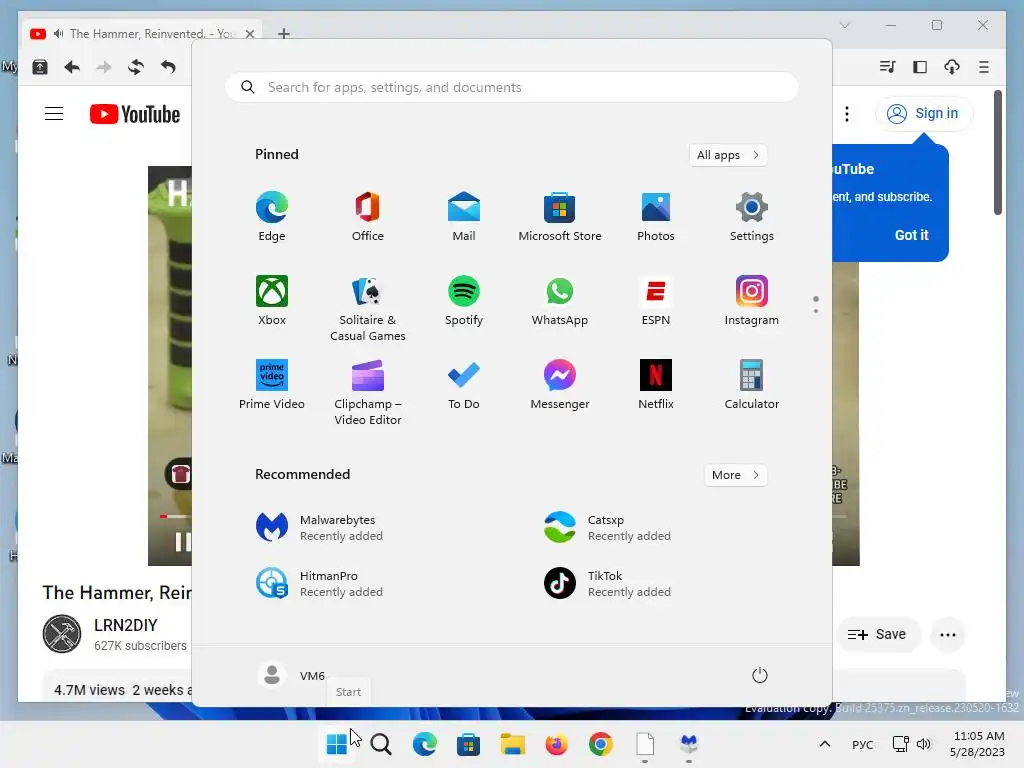Image resolution: width=1024 pixels, height=768 pixels.
Task: Open Edge from pinned apps
Action: pyautogui.click(x=272, y=217)
